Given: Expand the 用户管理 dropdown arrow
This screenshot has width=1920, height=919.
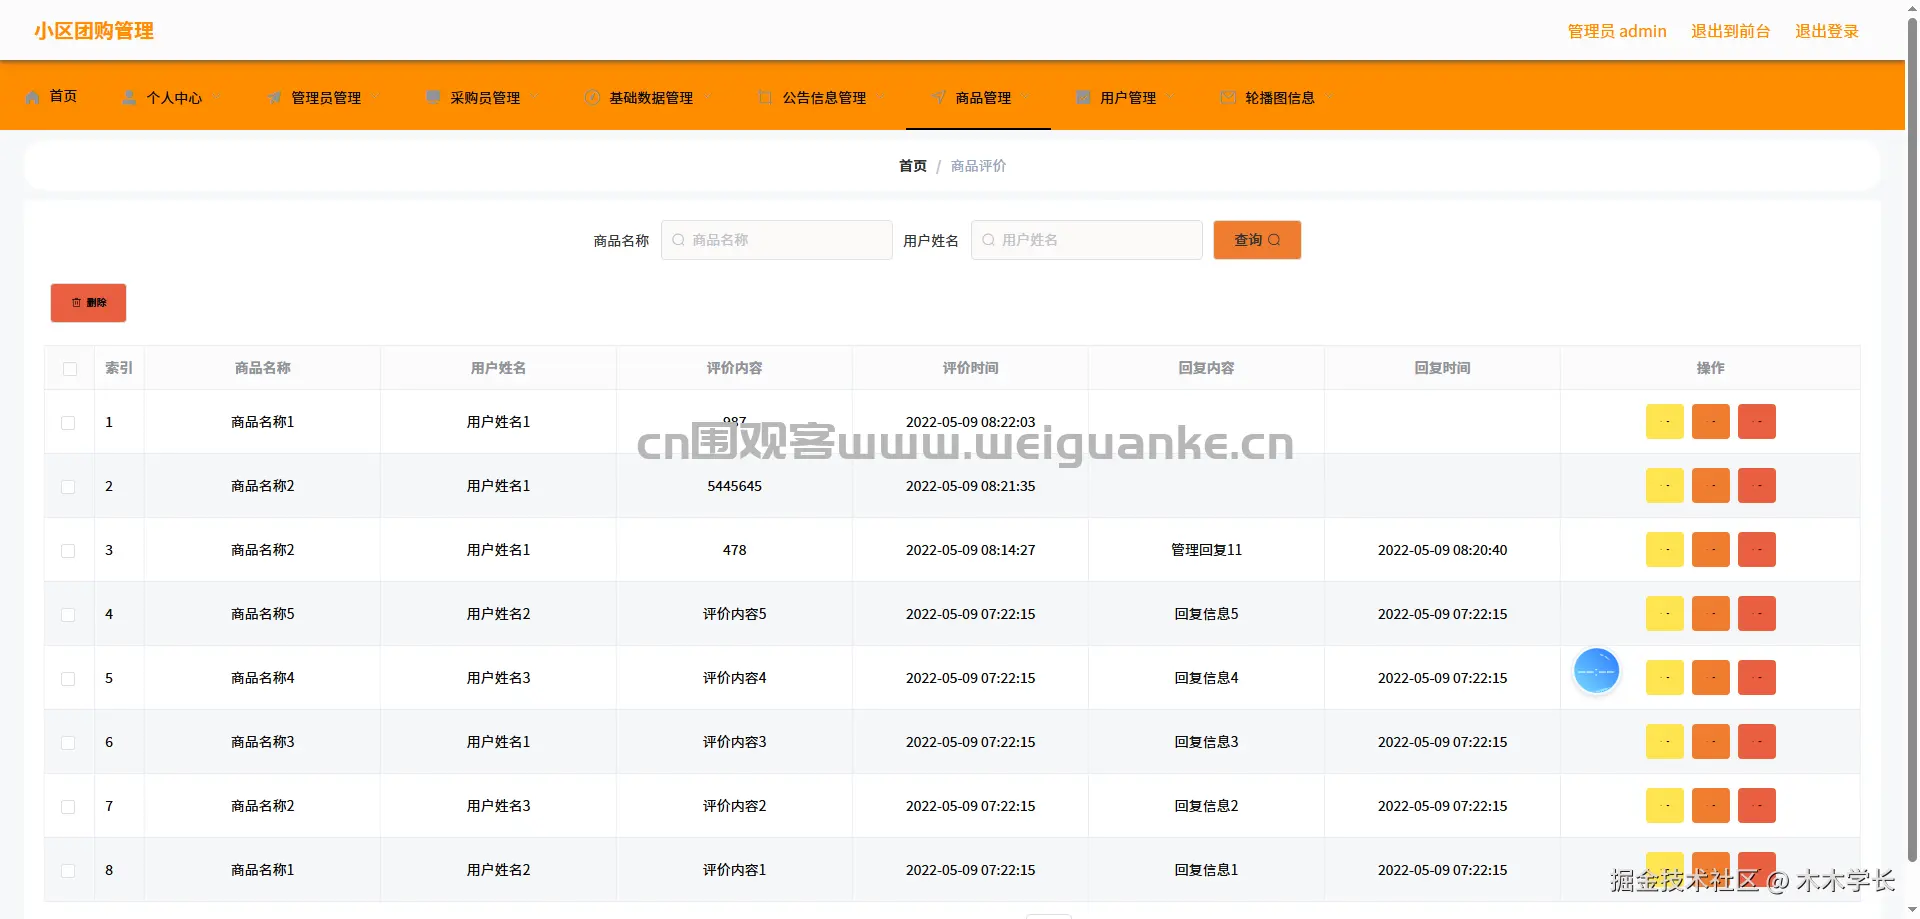Looking at the screenshot, I should (1170, 98).
